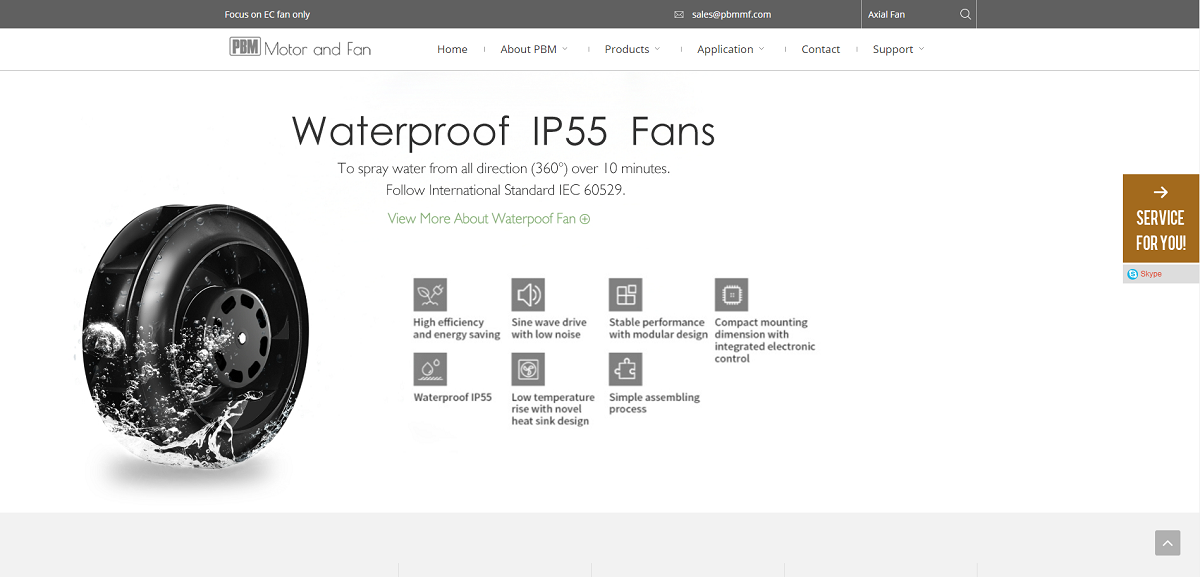Click the sales@pbmmf.com email link
1200x577 pixels.
coord(731,15)
